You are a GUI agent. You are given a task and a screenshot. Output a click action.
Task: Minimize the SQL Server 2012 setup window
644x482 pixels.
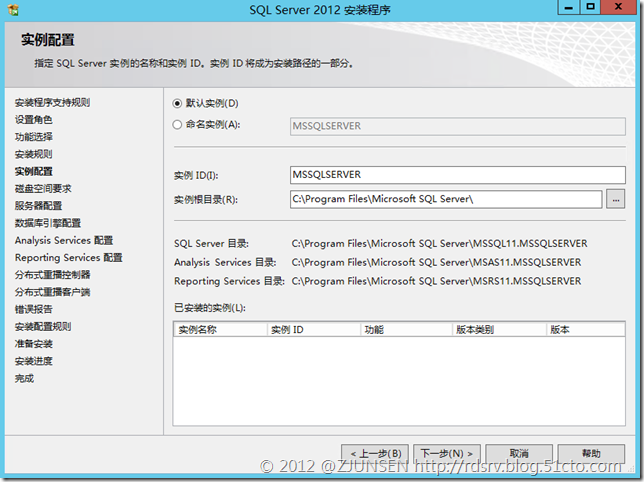(x=569, y=7)
